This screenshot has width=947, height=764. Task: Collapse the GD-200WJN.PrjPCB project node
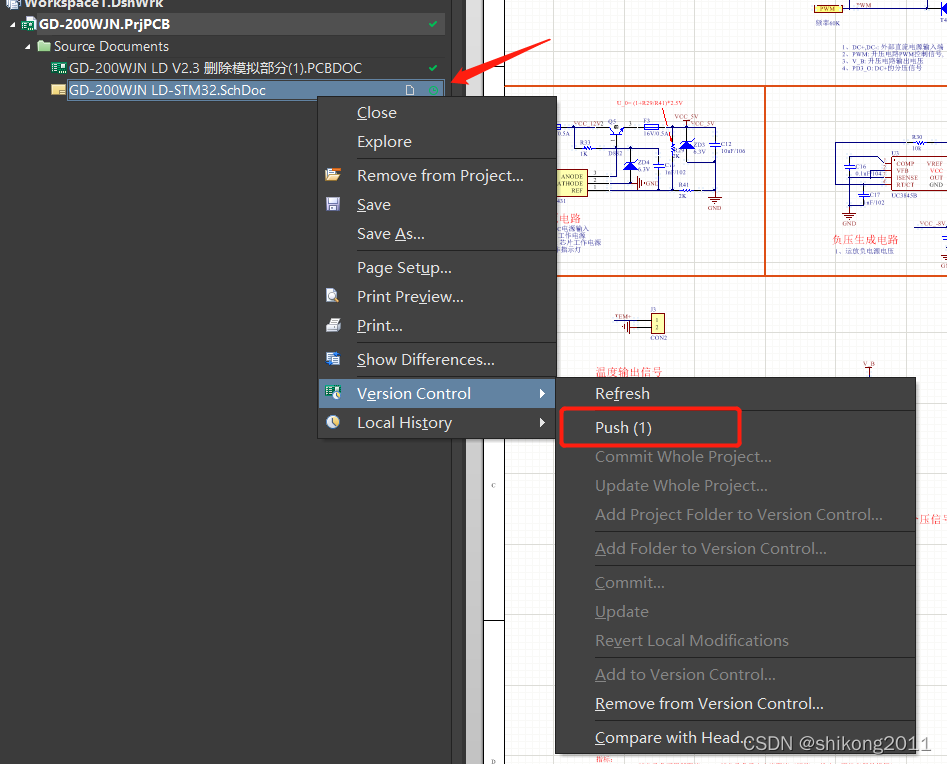click(13, 24)
